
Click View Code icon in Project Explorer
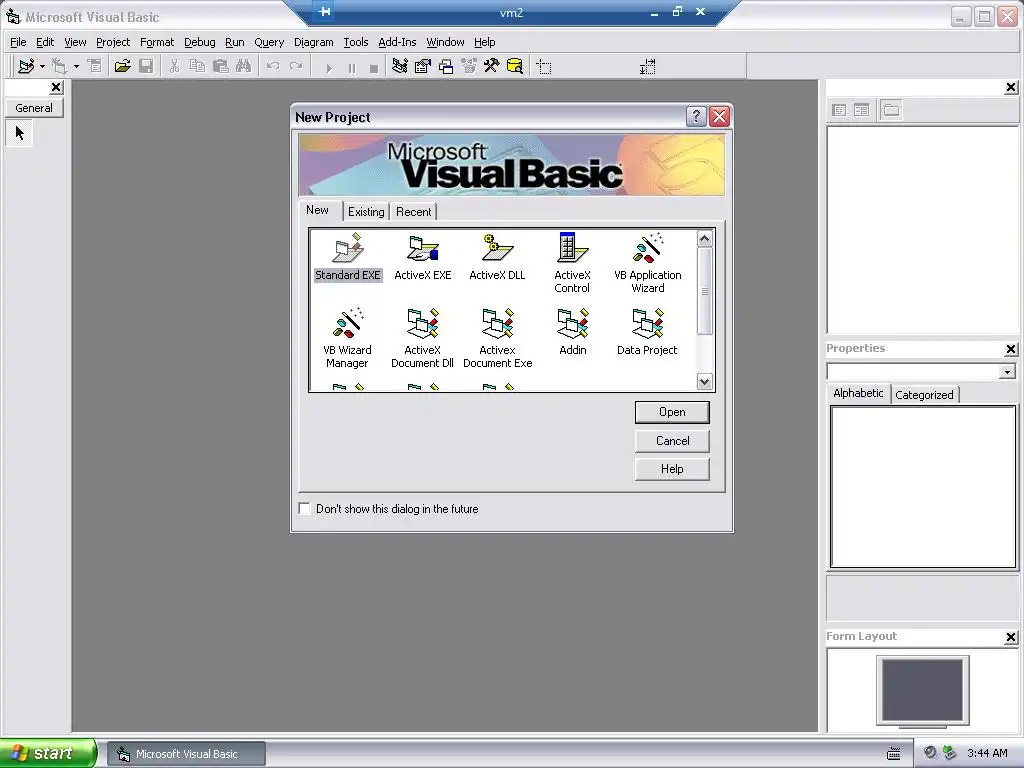[839, 110]
